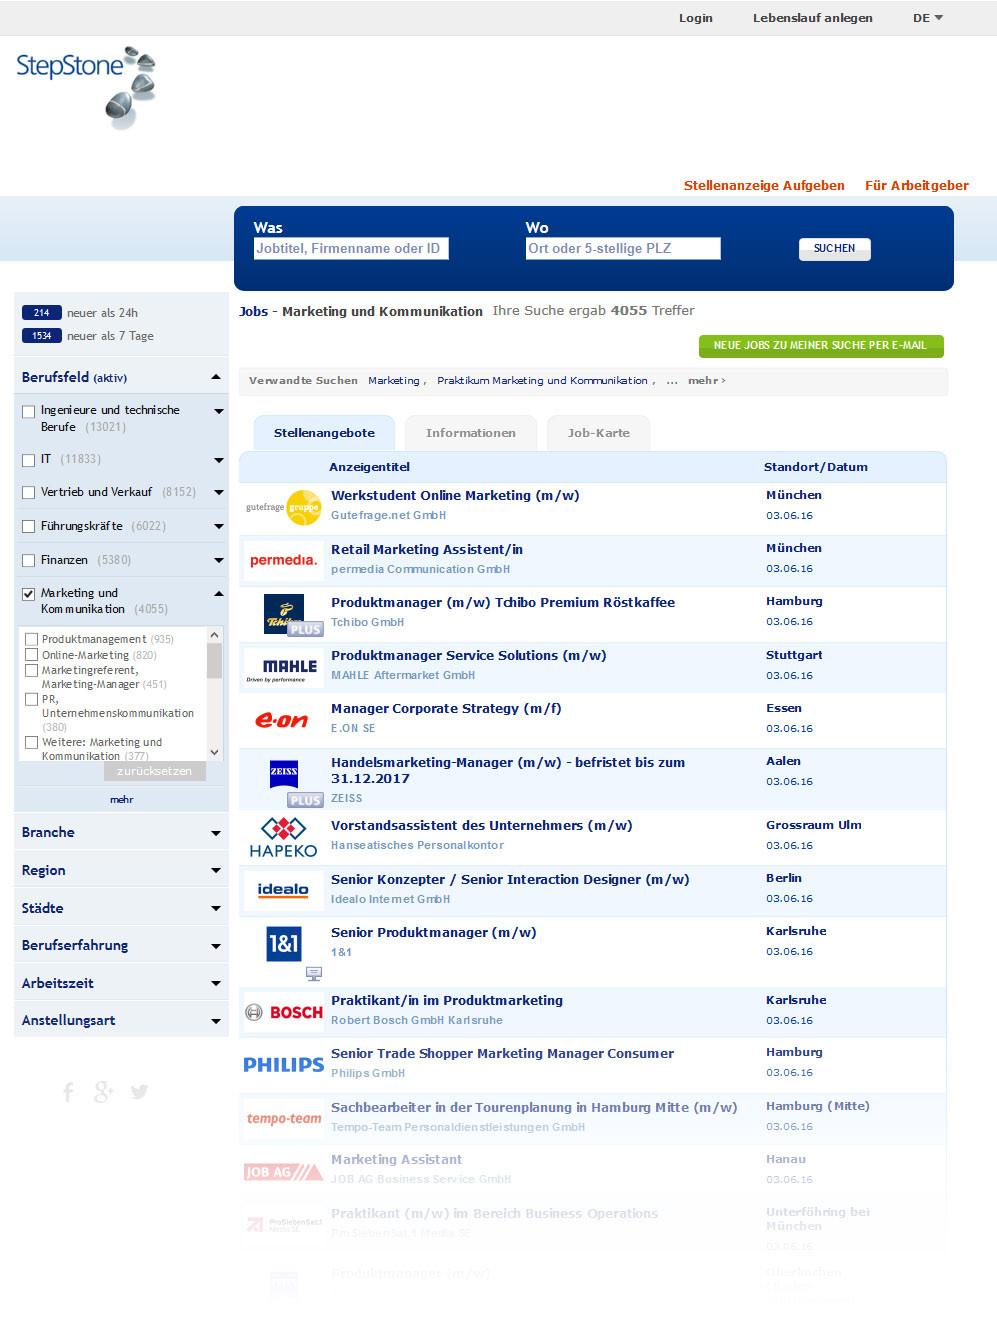
Task: Click the mehr related searches link
Action: tap(707, 381)
